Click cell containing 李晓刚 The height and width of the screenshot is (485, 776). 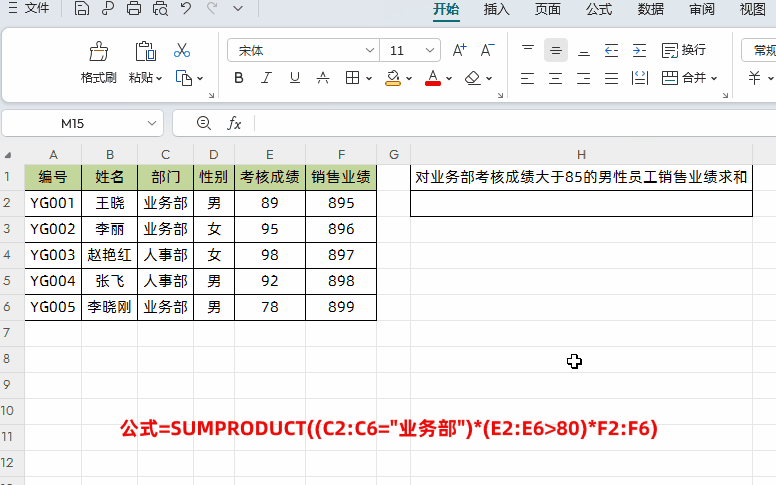pos(109,307)
